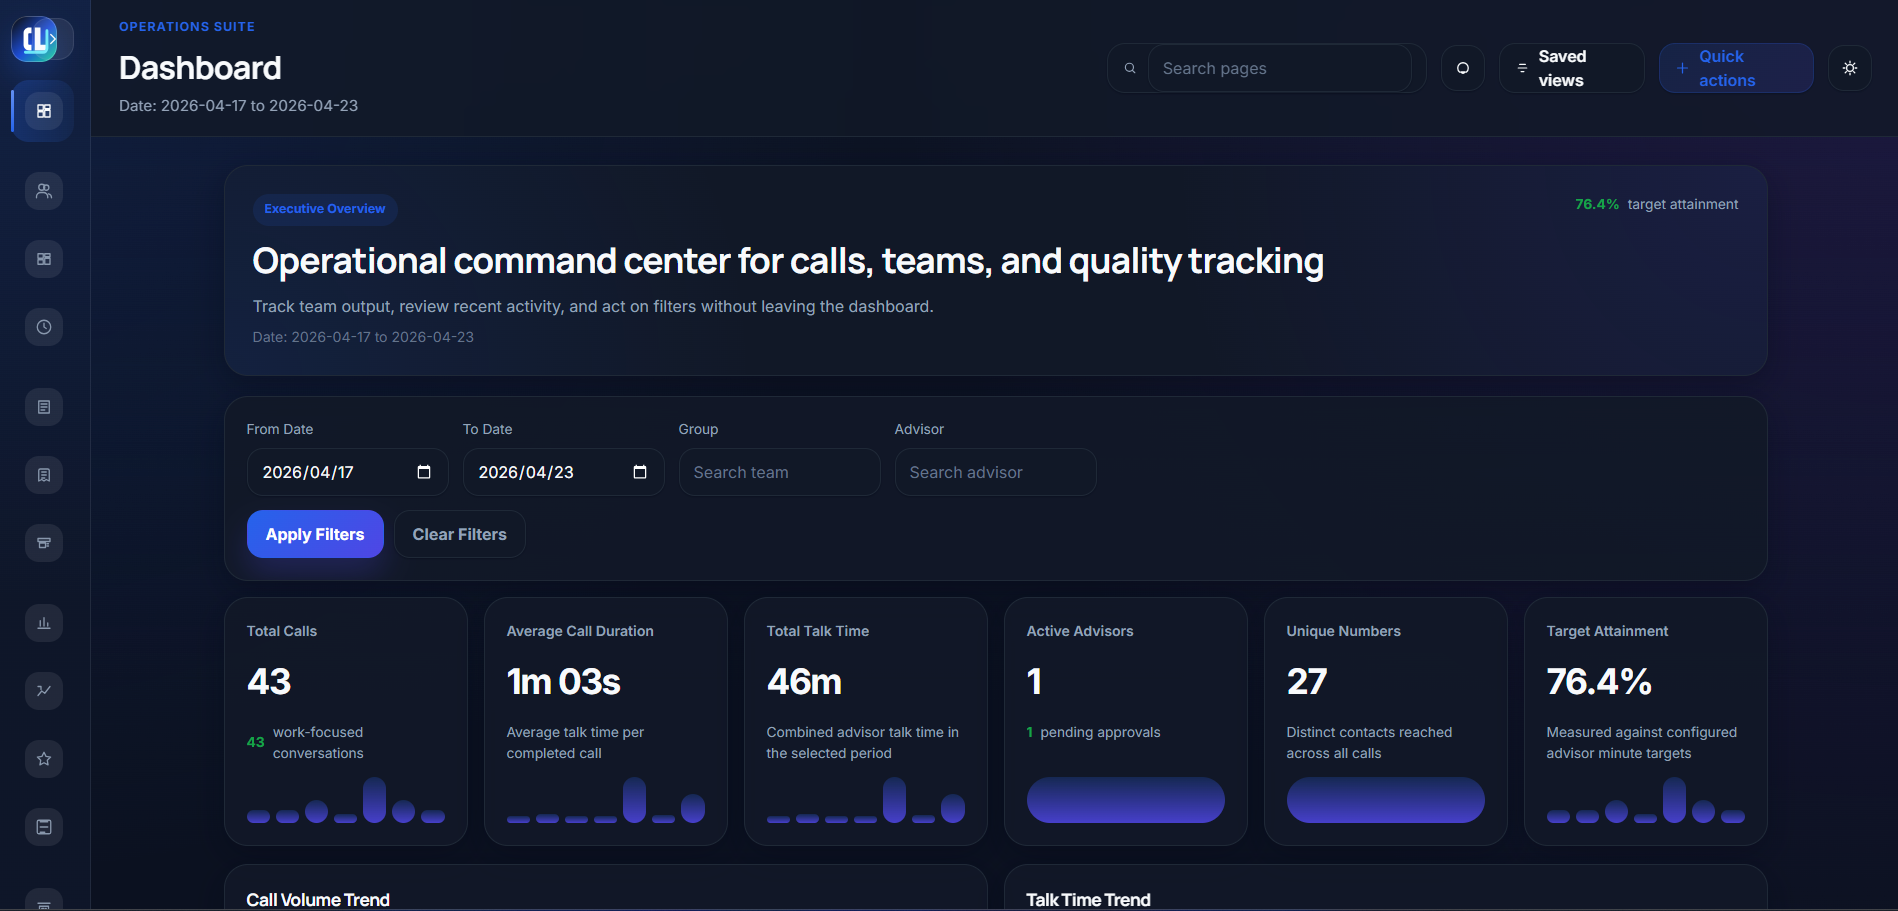Open the clock history icon in sidebar
Viewport: 1898px width, 911px height.
[44, 327]
